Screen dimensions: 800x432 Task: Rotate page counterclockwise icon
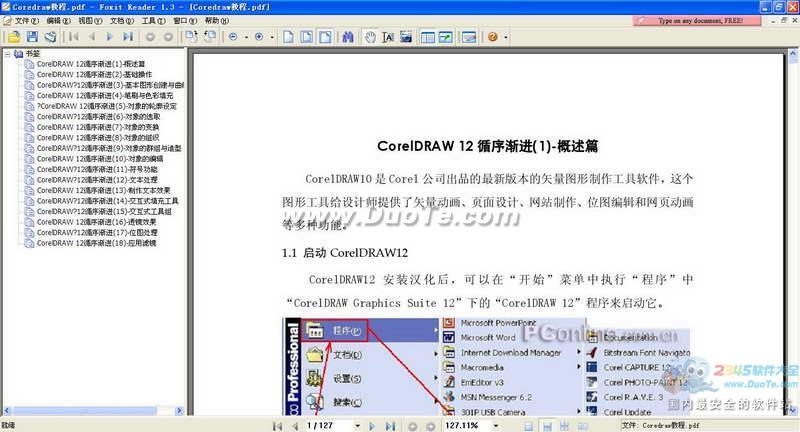pyautogui.click(x=209, y=37)
